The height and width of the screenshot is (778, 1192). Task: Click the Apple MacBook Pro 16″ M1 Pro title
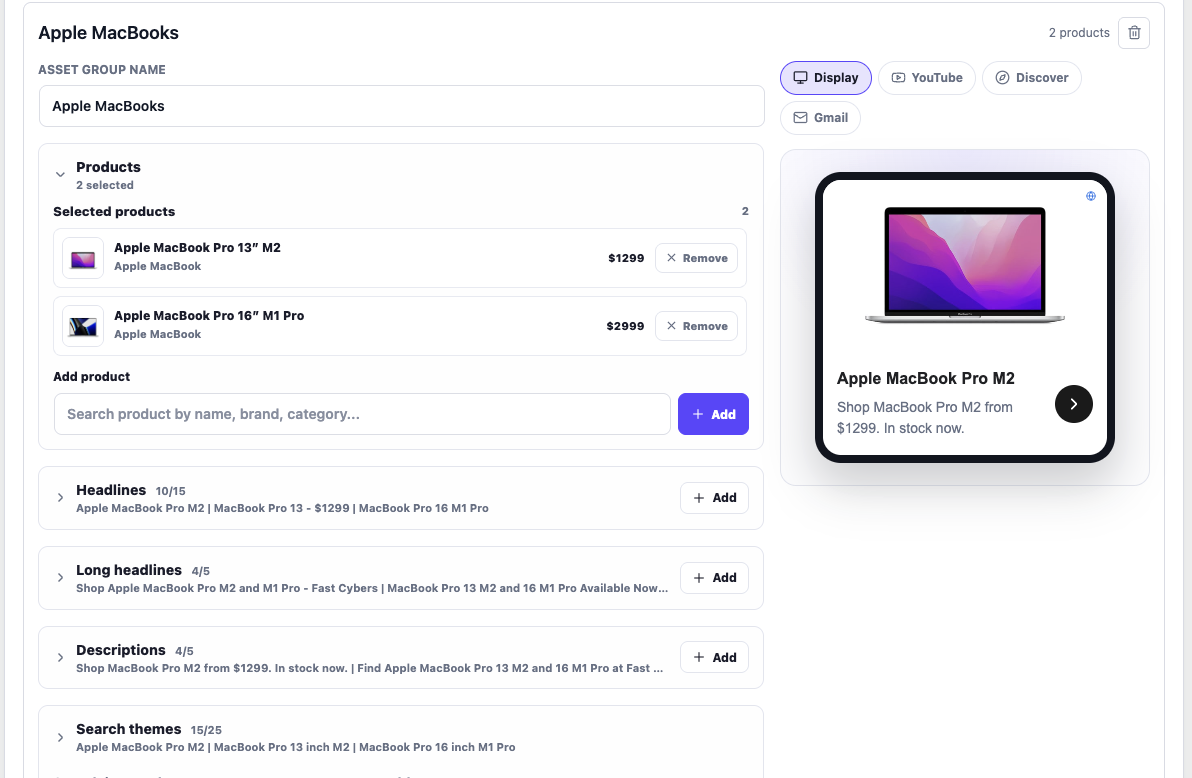pos(209,316)
